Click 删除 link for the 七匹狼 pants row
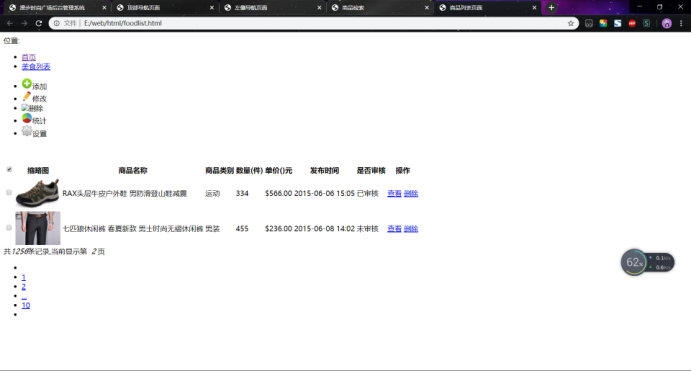 coord(411,229)
